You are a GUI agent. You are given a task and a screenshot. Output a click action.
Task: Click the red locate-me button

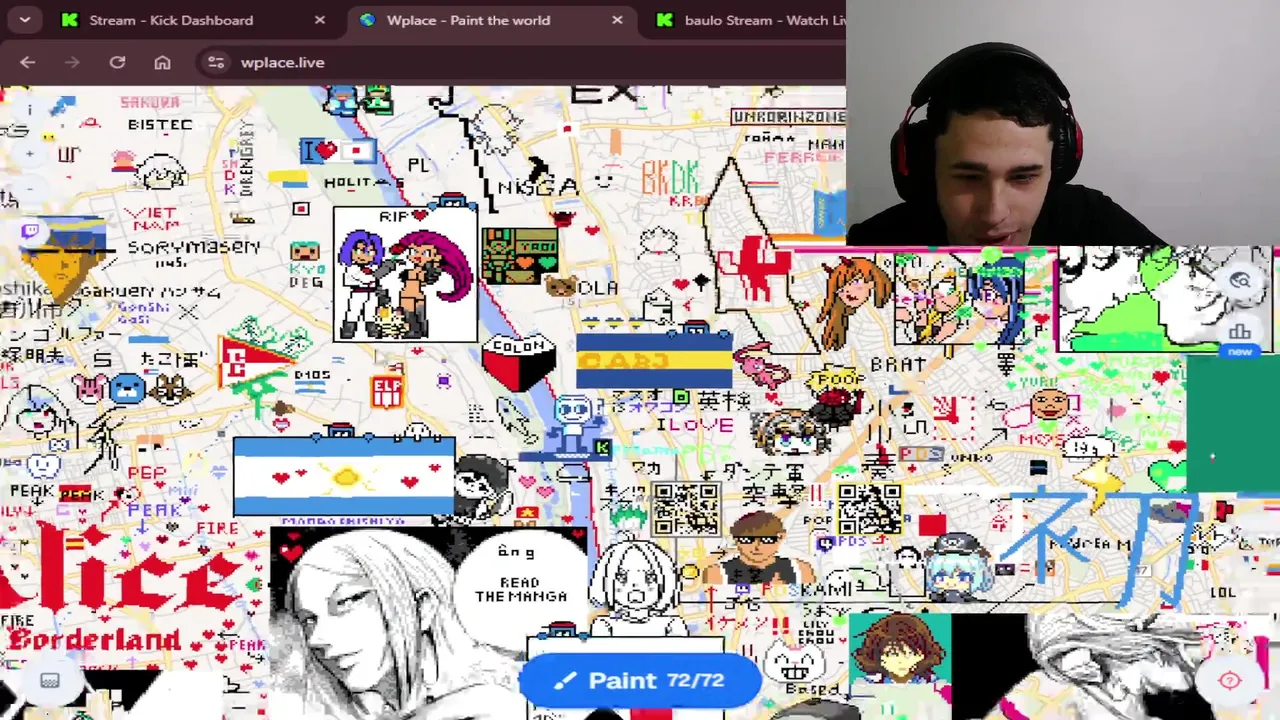pyautogui.click(x=1230, y=681)
